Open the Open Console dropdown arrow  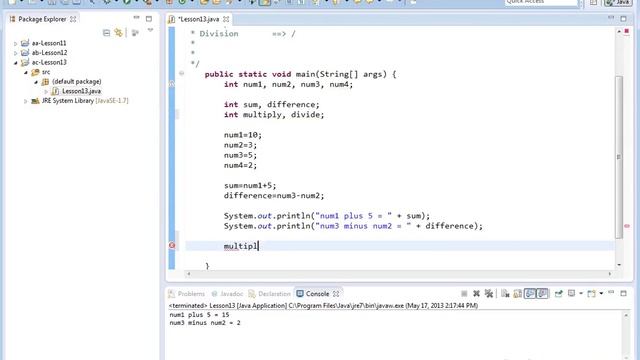(601, 293)
